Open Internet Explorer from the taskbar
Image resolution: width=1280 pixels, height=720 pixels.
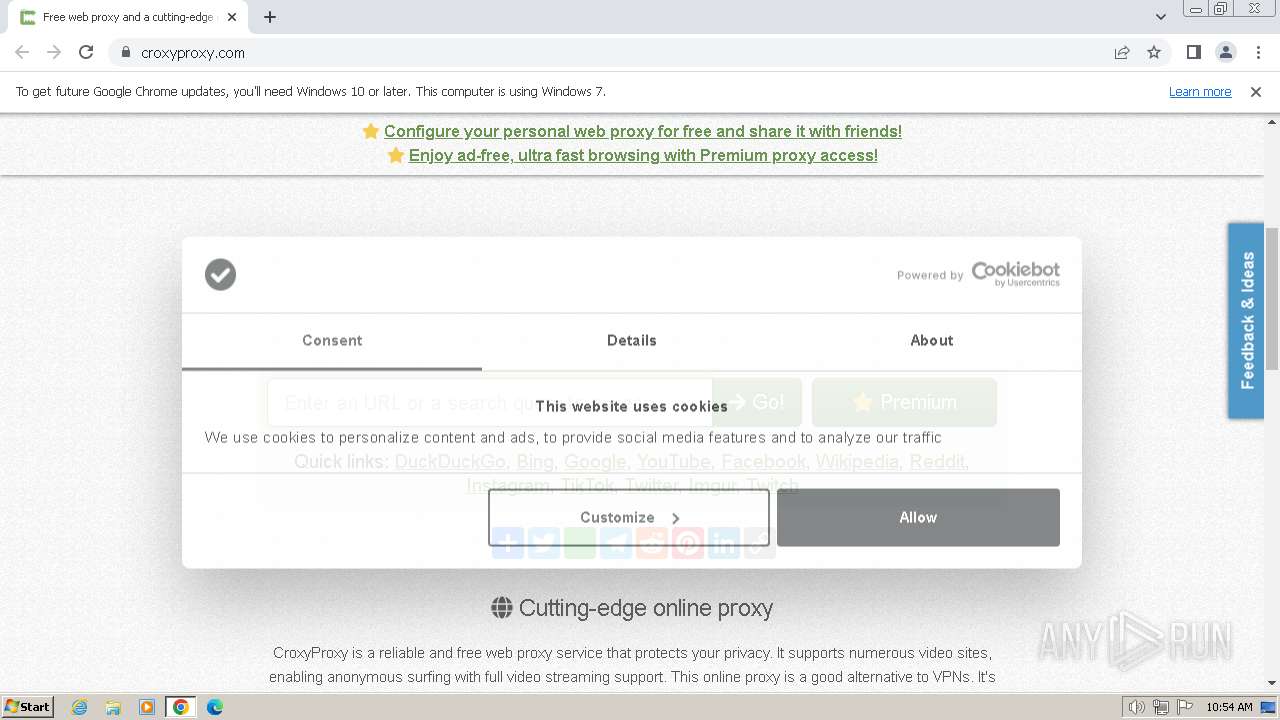click(80, 707)
